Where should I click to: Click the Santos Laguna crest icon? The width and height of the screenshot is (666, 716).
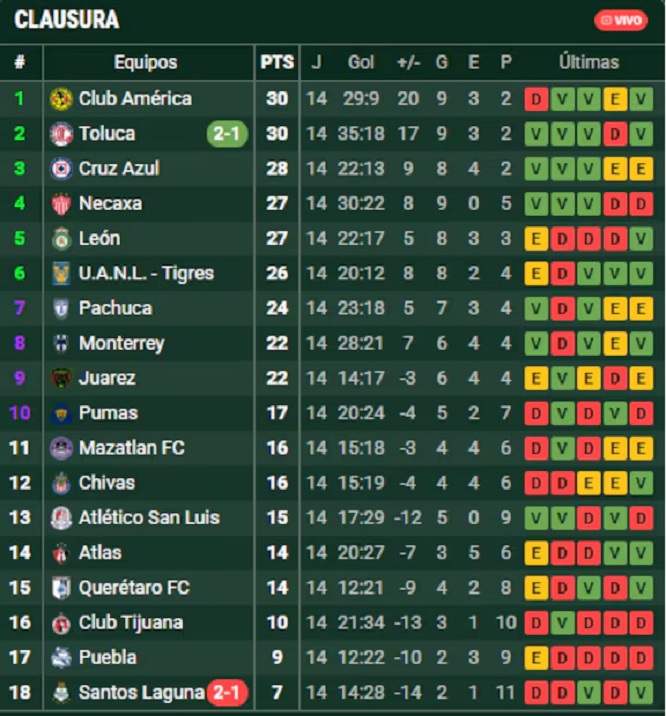[x=61, y=693]
